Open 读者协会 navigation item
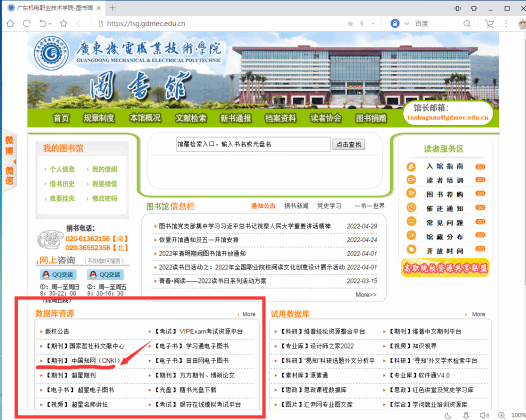Screen dimensions: 526x420 (x=325, y=118)
